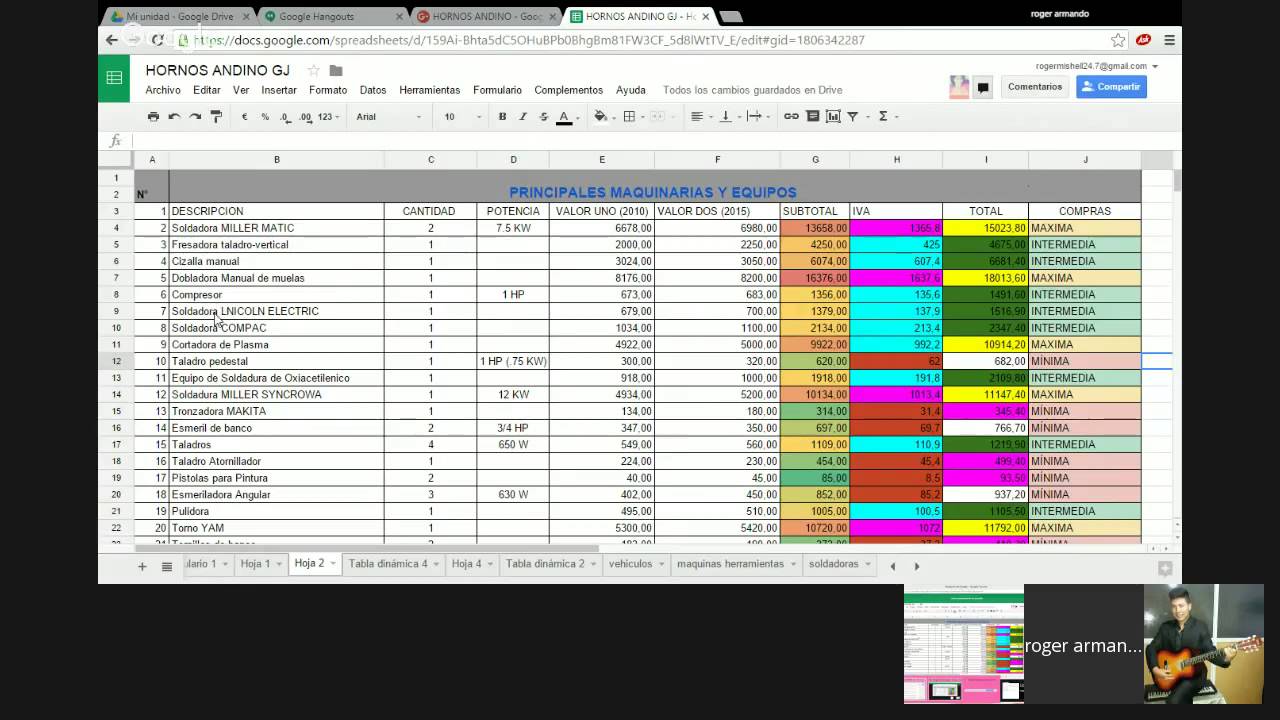
Task: Open the Insertar menu
Action: tap(279, 90)
